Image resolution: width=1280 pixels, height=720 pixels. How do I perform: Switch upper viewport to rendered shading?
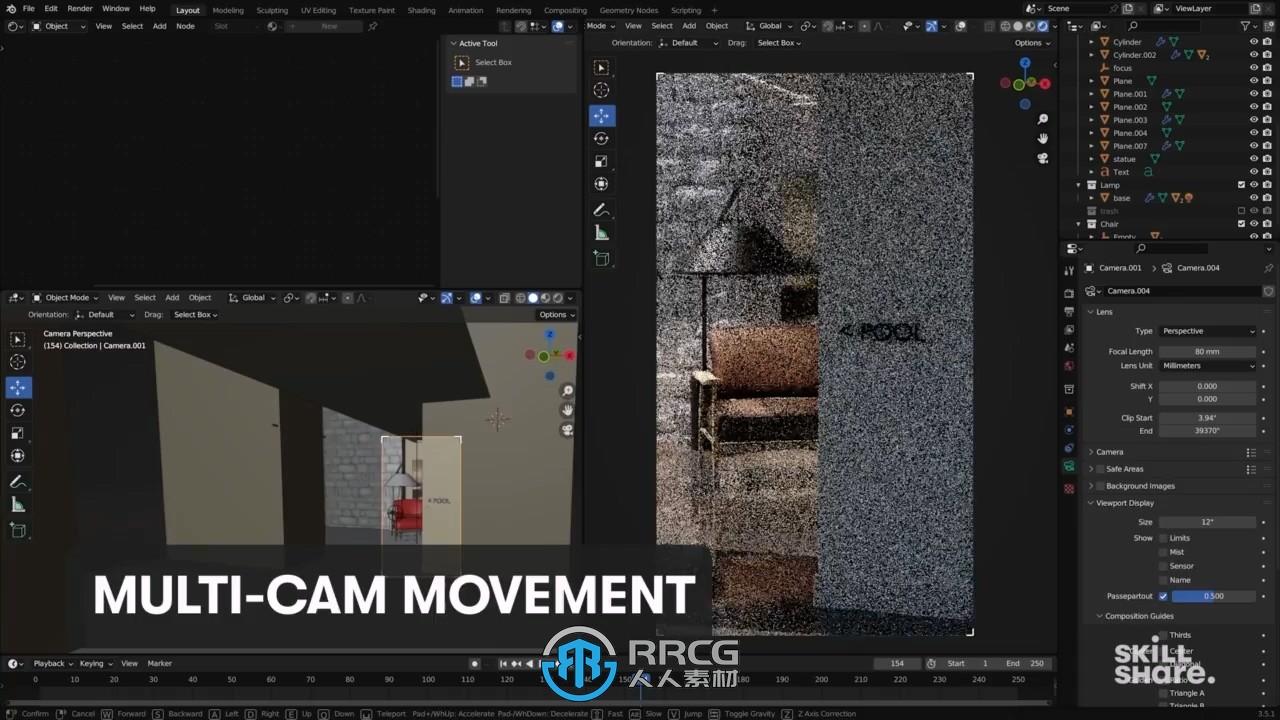1043,26
